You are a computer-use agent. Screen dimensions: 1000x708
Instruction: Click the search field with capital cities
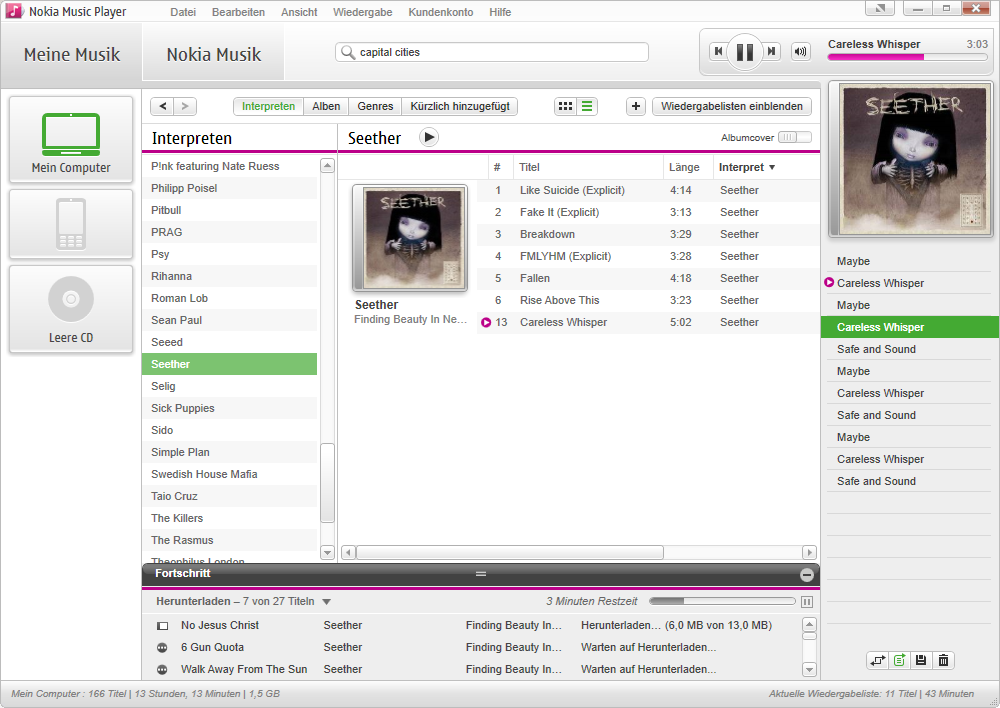point(492,52)
